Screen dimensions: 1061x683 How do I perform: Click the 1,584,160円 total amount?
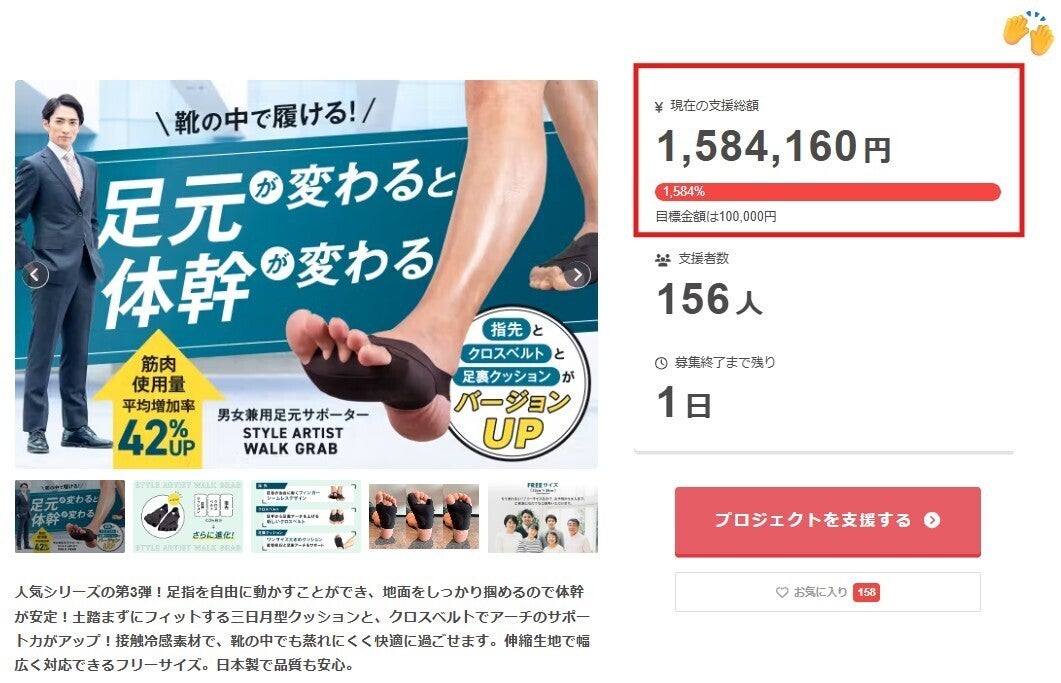(x=773, y=146)
